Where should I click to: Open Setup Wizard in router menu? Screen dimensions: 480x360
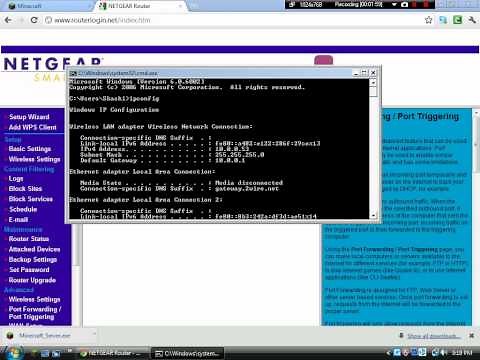tap(29, 117)
